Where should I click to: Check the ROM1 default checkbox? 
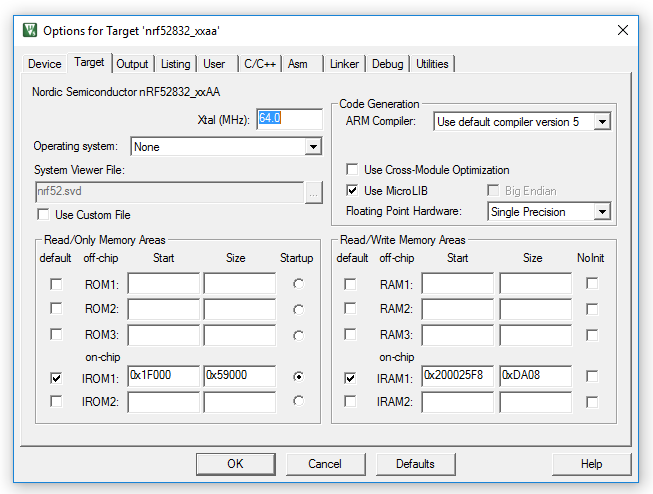click(56, 284)
